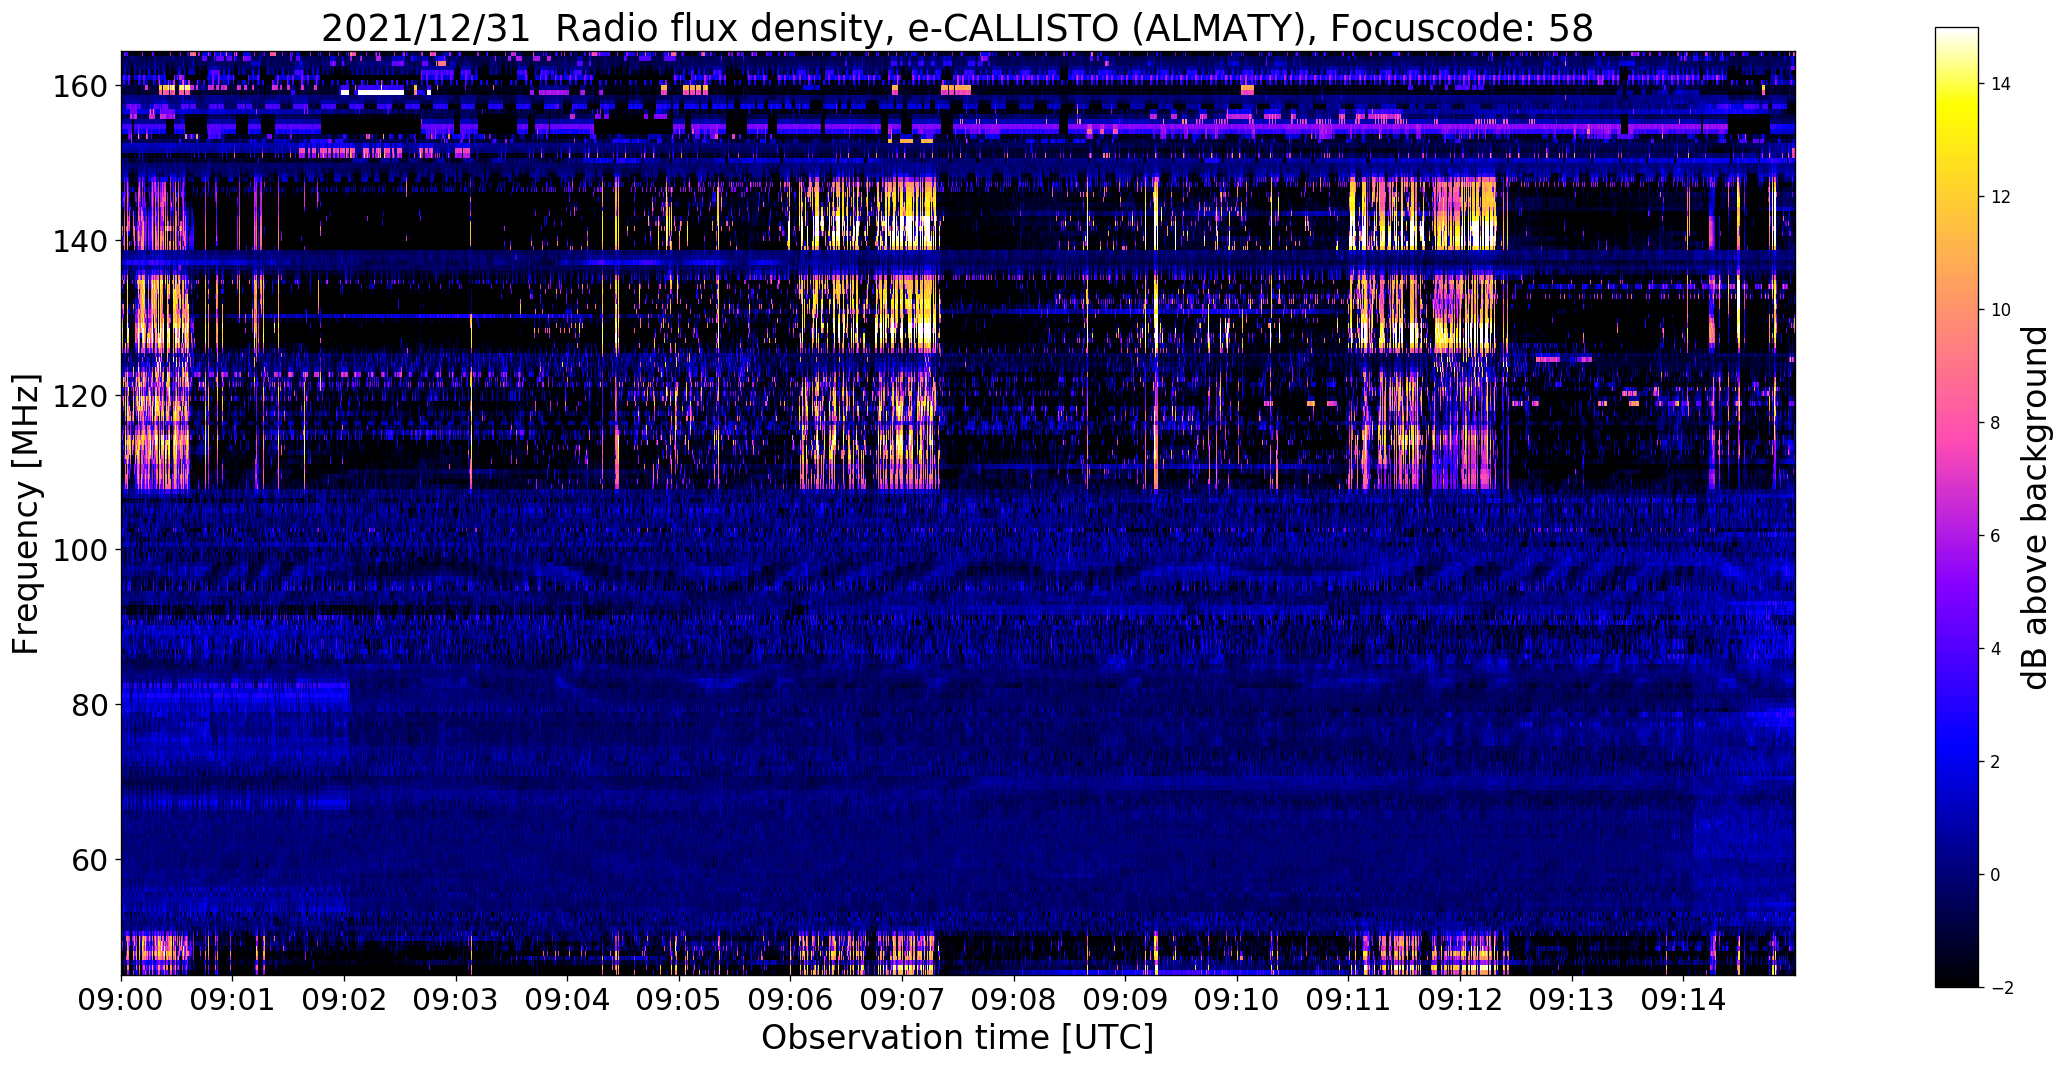Click the 09:05 time tick label
This screenshot has height=1067, width=2066.
click(680, 999)
